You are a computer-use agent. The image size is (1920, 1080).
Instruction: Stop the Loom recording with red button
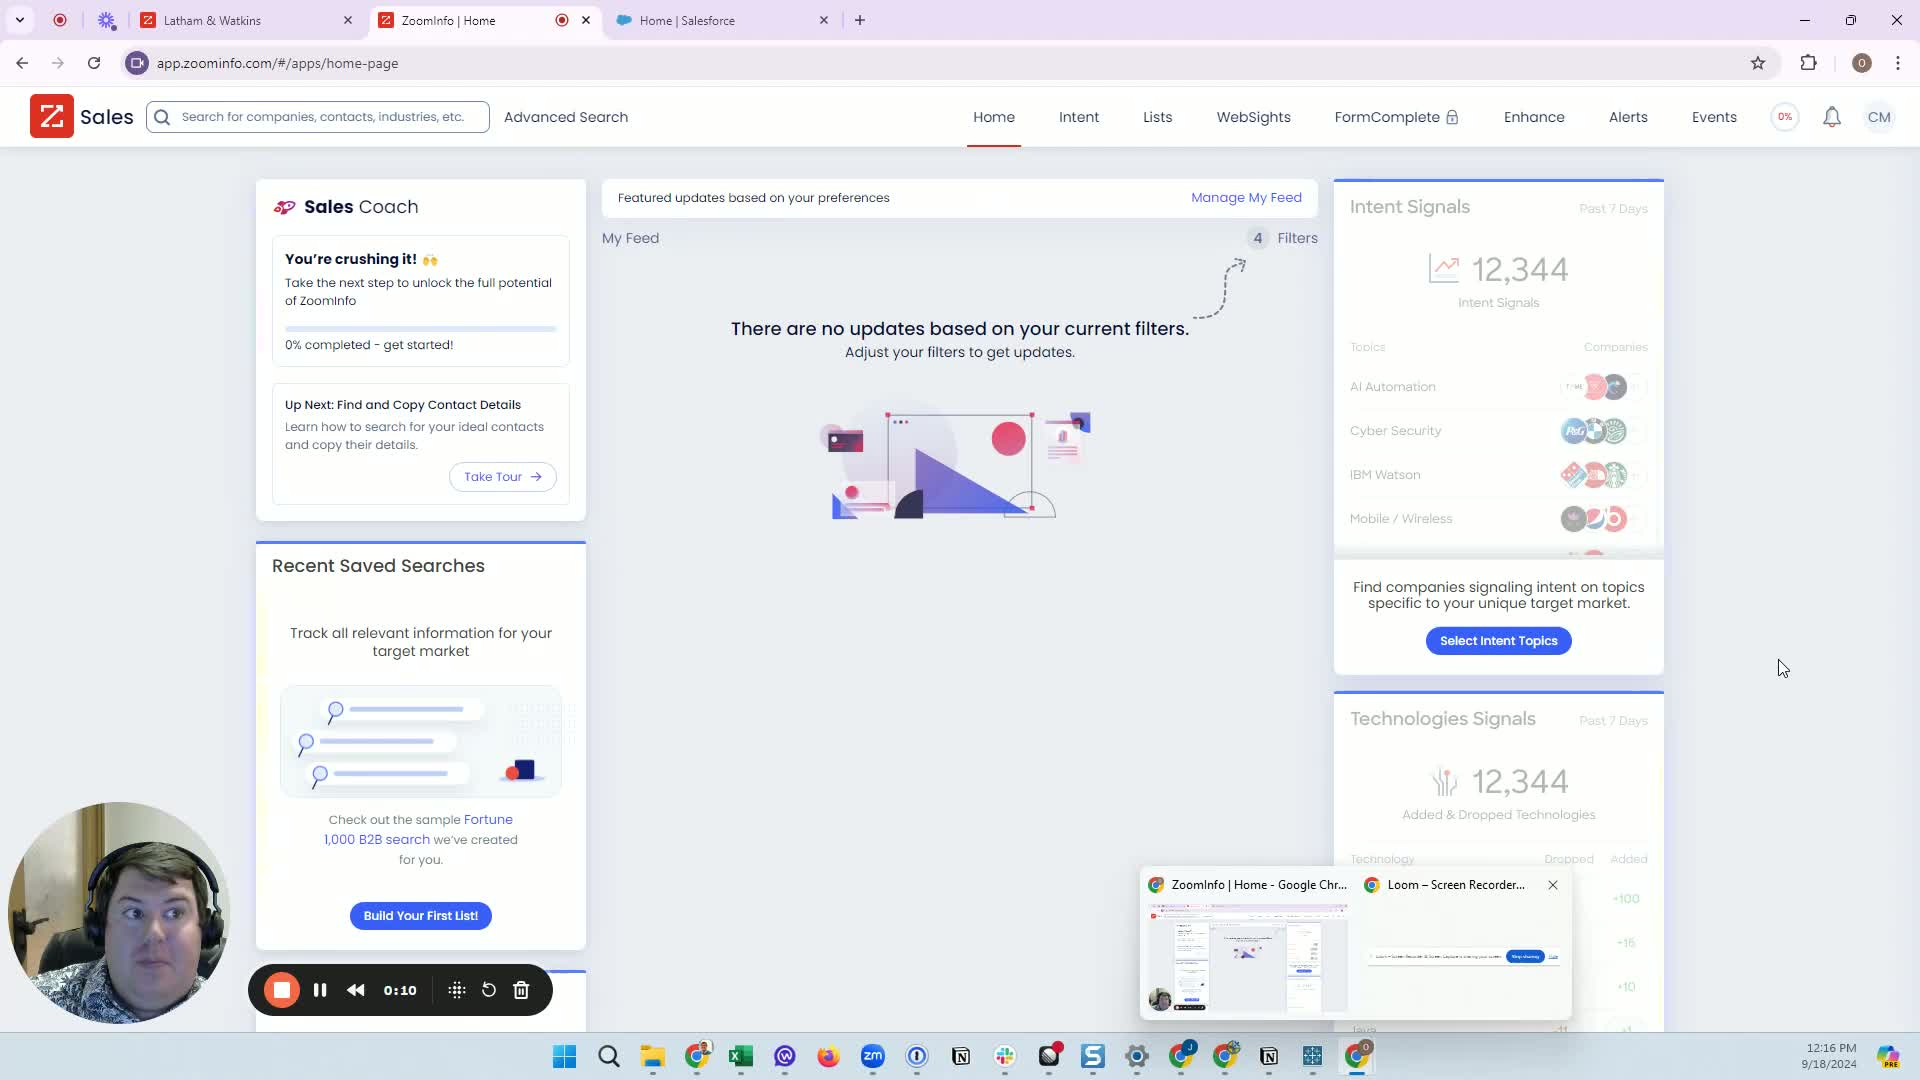(x=282, y=990)
